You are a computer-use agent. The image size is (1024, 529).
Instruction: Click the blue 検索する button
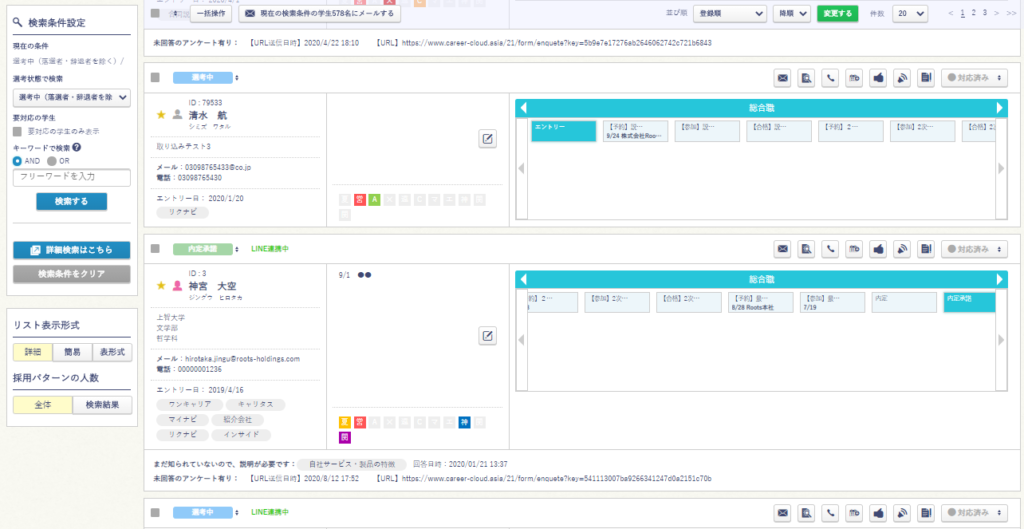71,201
